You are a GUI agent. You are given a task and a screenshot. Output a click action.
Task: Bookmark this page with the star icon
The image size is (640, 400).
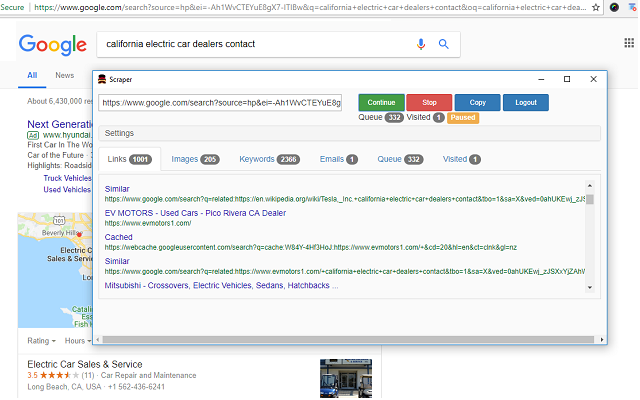coord(596,7)
